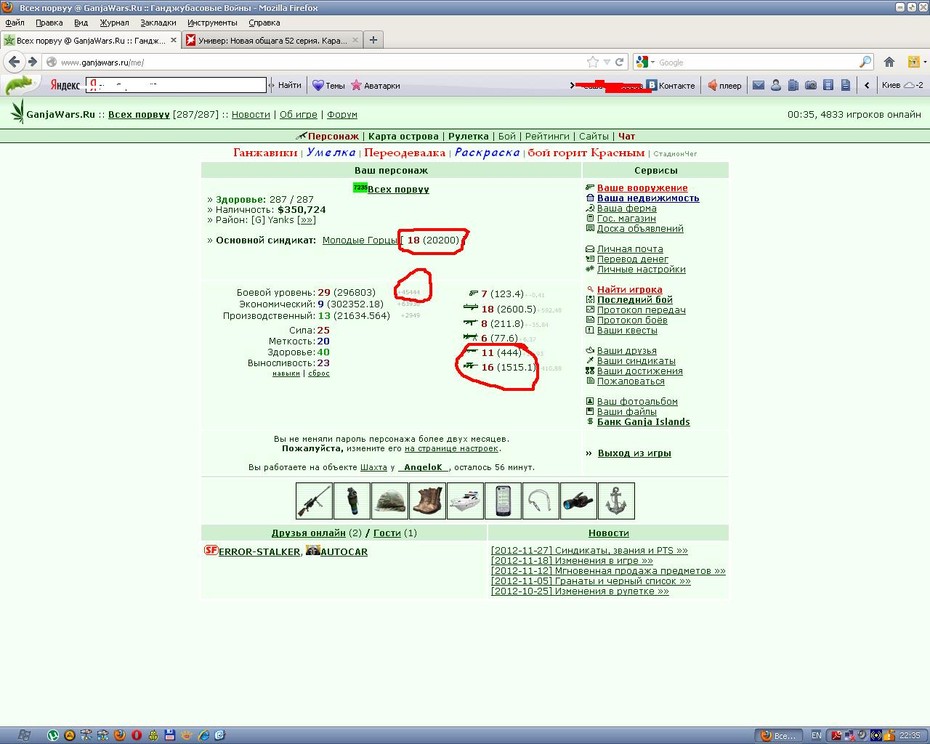Open the grenade inventory slot
This screenshot has width=930, height=744.
tap(352, 501)
